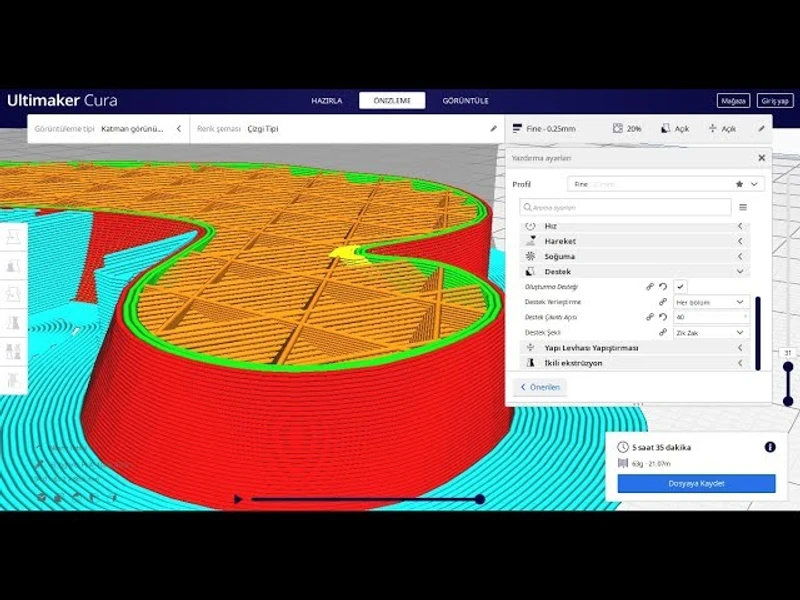Click the settings search field
800x600 pixels.
click(x=626, y=207)
